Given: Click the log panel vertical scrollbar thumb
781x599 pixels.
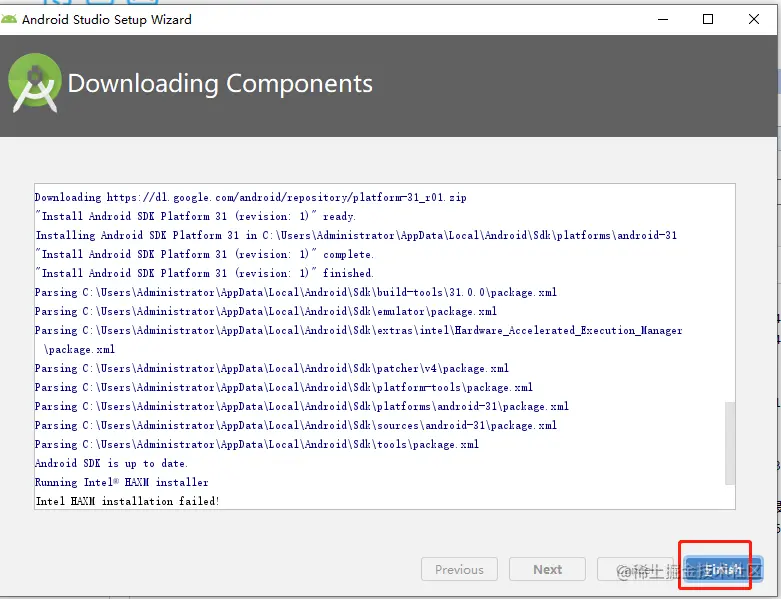Looking at the screenshot, I should point(730,443).
